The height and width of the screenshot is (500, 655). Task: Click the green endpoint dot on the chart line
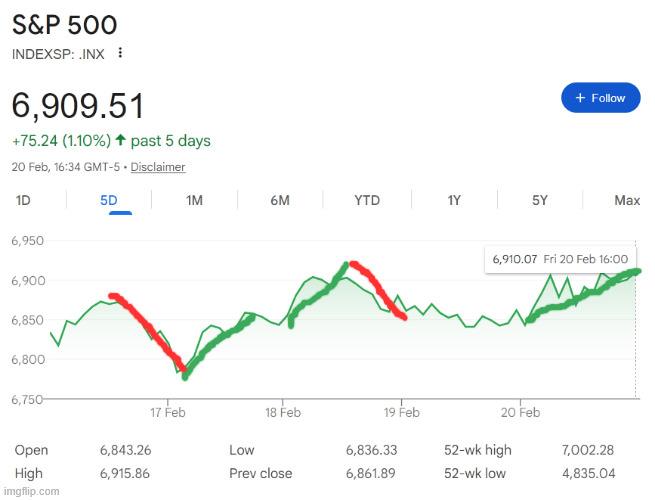point(637,271)
